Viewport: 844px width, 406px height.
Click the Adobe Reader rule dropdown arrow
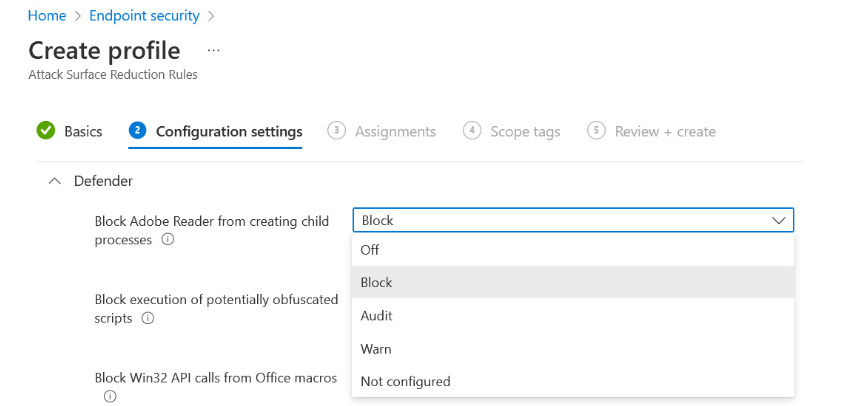pyautogui.click(x=779, y=220)
